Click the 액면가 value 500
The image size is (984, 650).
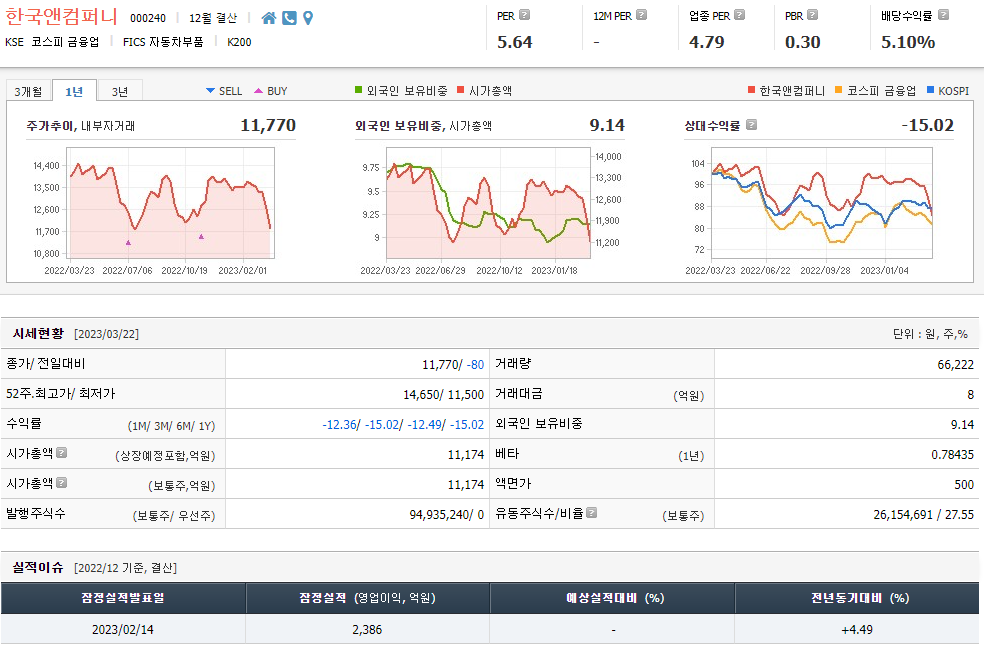(x=964, y=484)
